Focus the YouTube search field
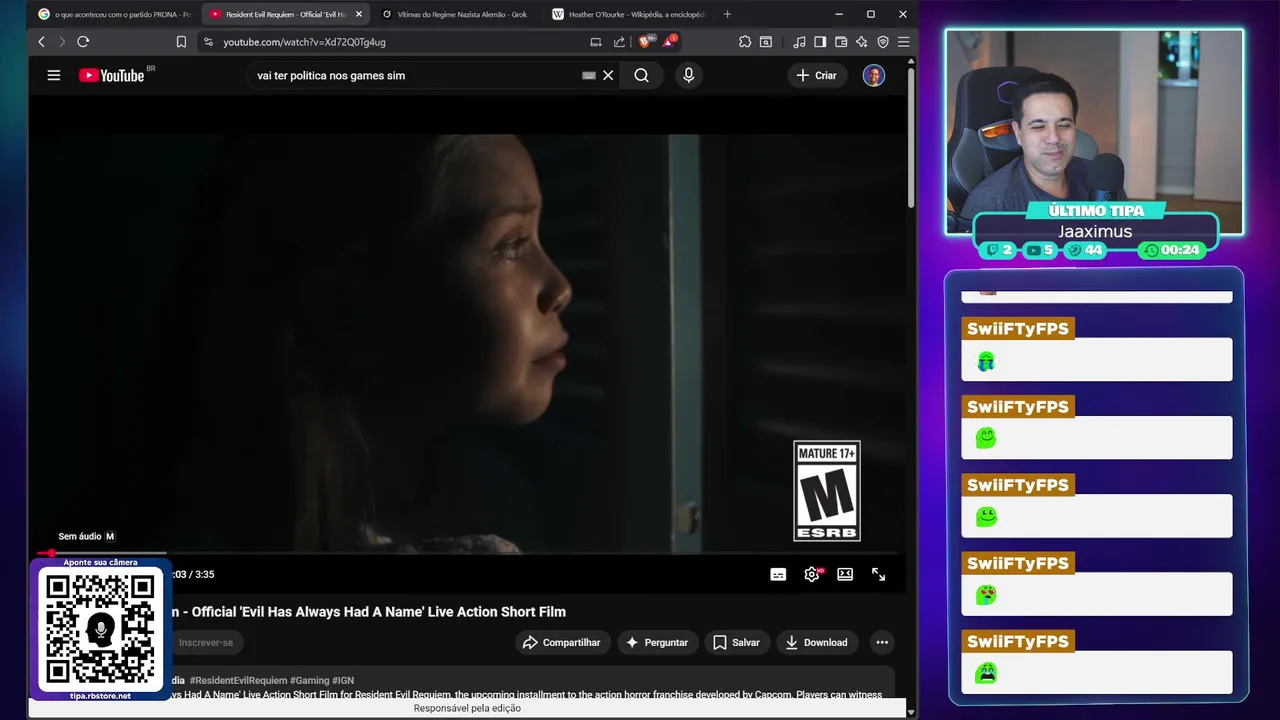Image resolution: width=1280 pixels, height=720 pixels. (x=415, y=75)
